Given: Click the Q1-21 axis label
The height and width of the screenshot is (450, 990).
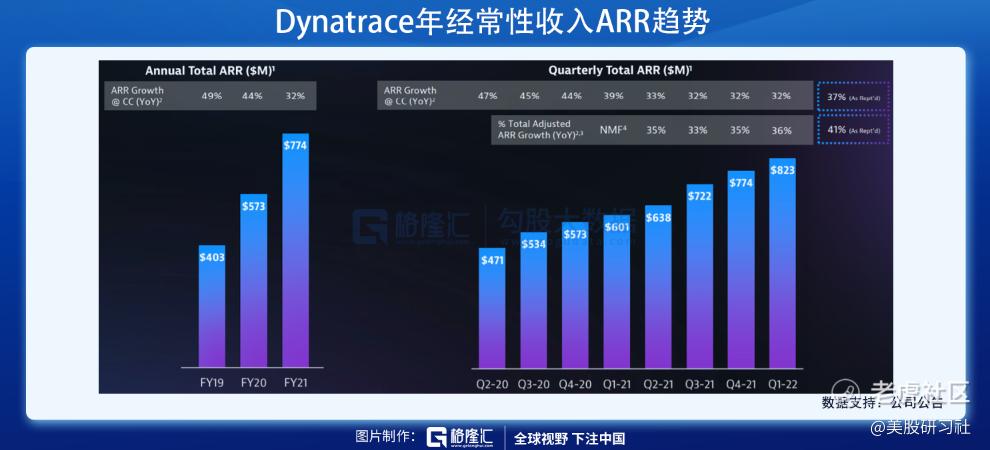Looking at the screenshot, I should (617, 384).
